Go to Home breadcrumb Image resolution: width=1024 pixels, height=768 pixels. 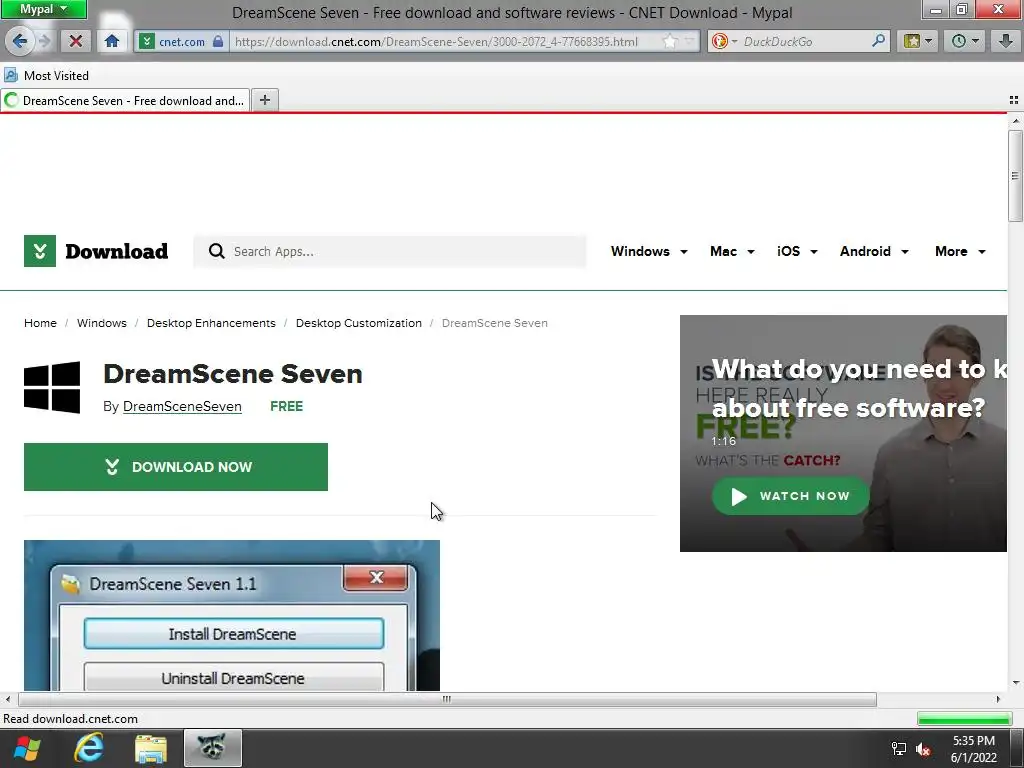pyautogui.click(x=40, y=323)
